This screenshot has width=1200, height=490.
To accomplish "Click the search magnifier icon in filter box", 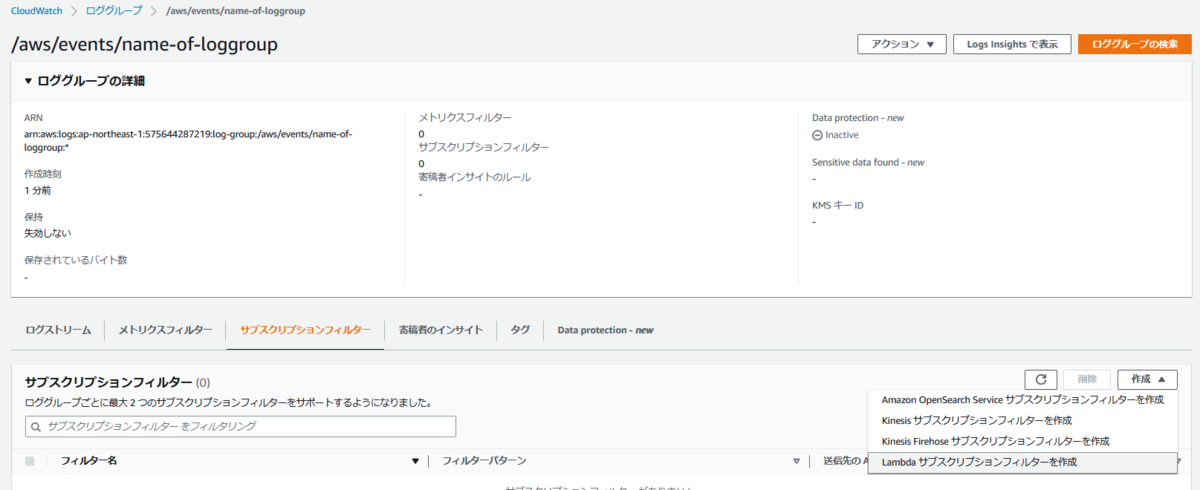I will pyautogui.click(x=38, y=426).
